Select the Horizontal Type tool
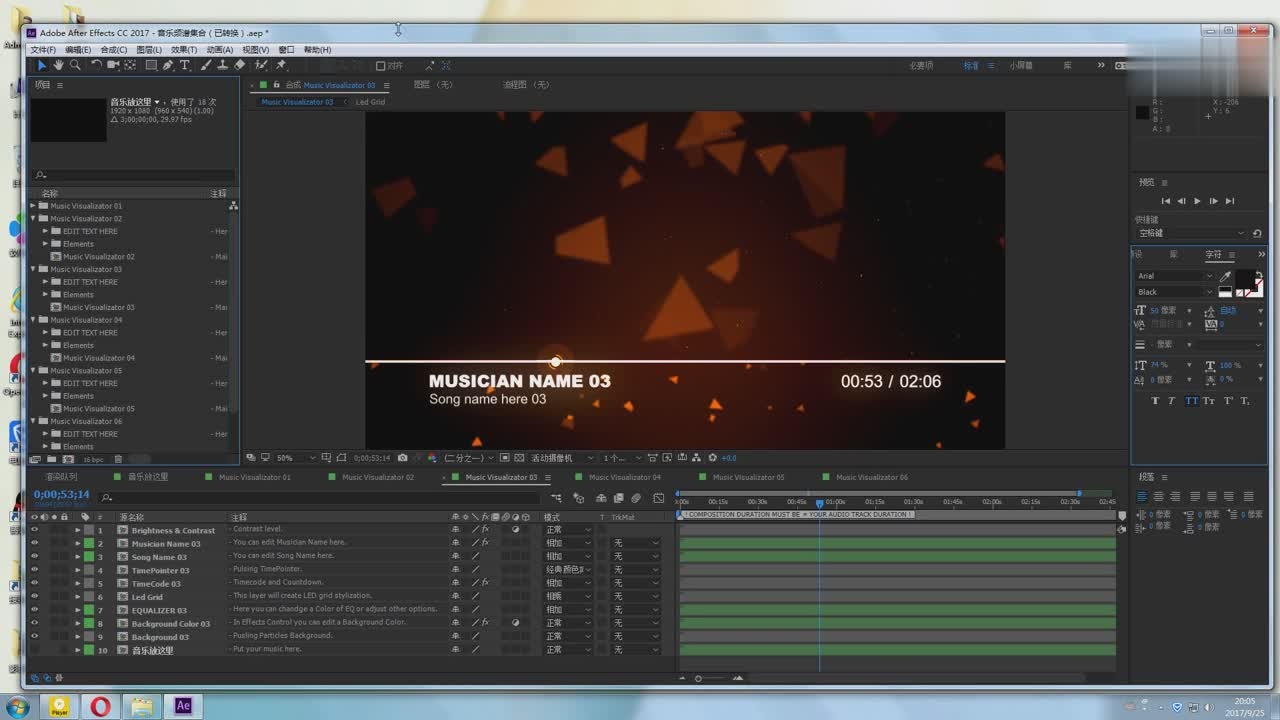 (x=184, y=65)
